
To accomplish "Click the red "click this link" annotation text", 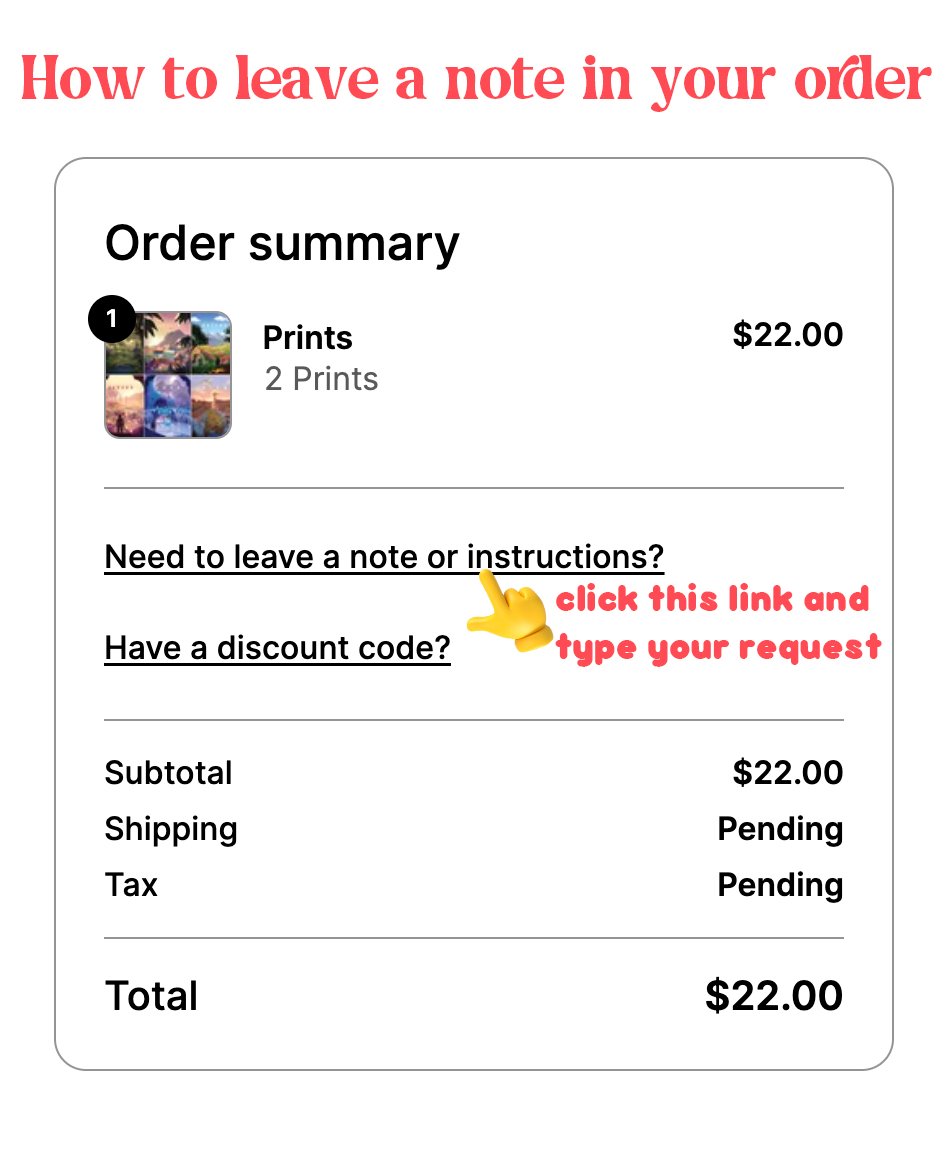I will coord(712,600).
